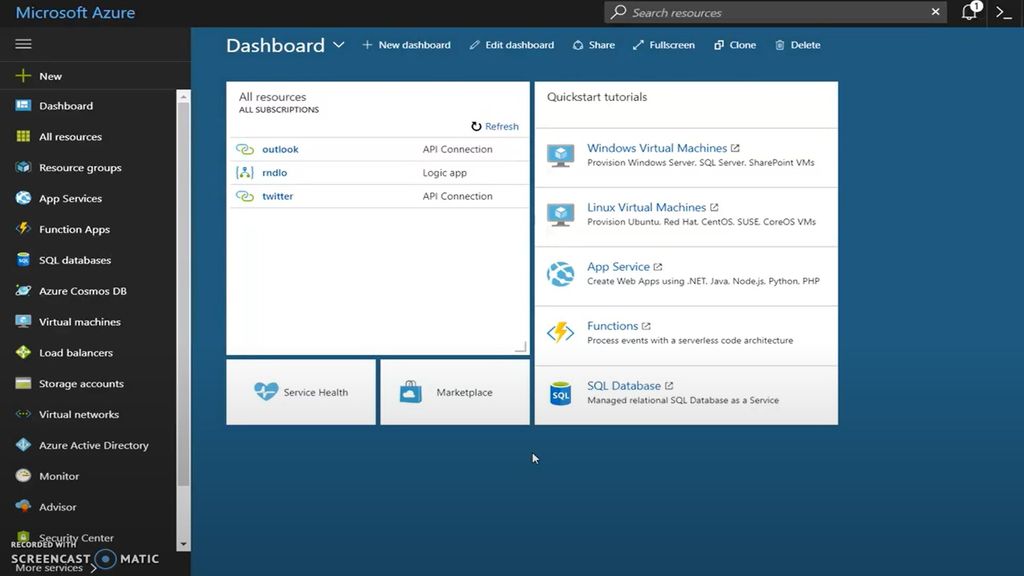Refresh the All resources tile

[x=494, y=126]
